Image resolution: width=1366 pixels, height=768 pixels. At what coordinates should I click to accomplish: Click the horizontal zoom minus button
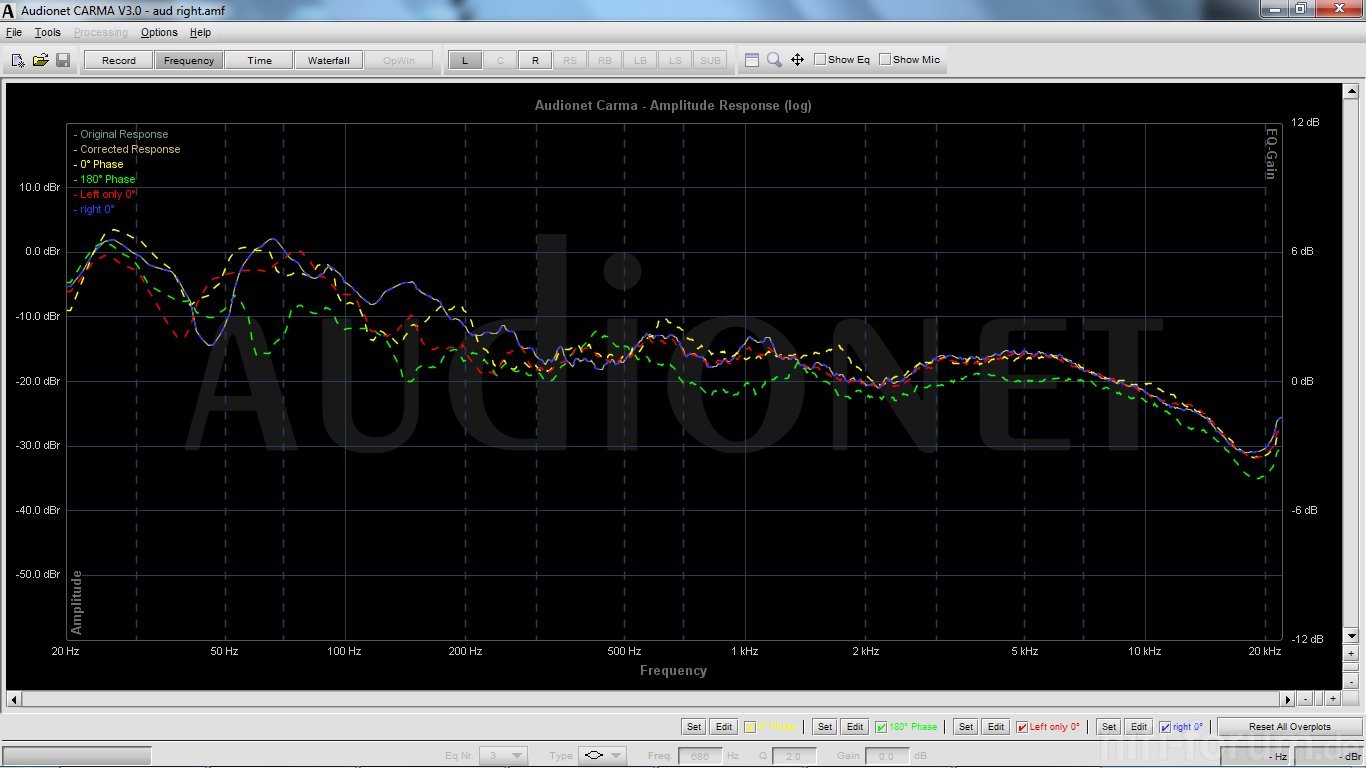point(1305,698)
